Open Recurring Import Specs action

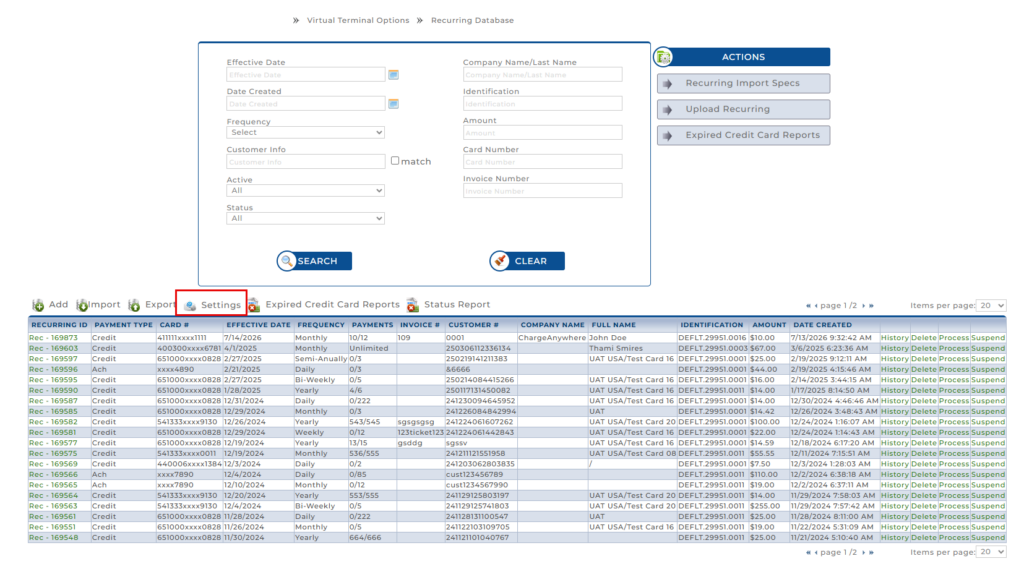pos(743,84)
